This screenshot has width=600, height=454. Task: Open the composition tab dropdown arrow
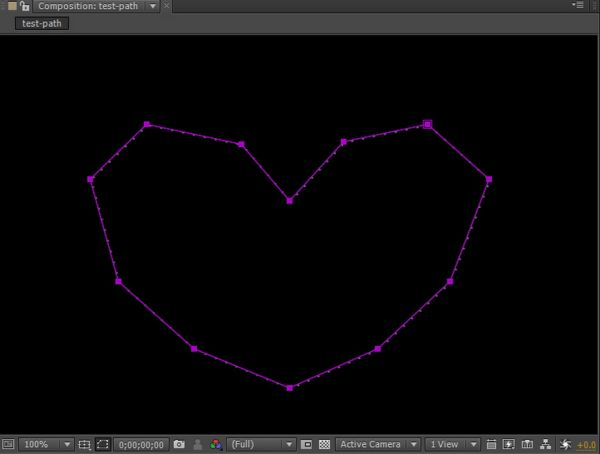pos(153,6)
